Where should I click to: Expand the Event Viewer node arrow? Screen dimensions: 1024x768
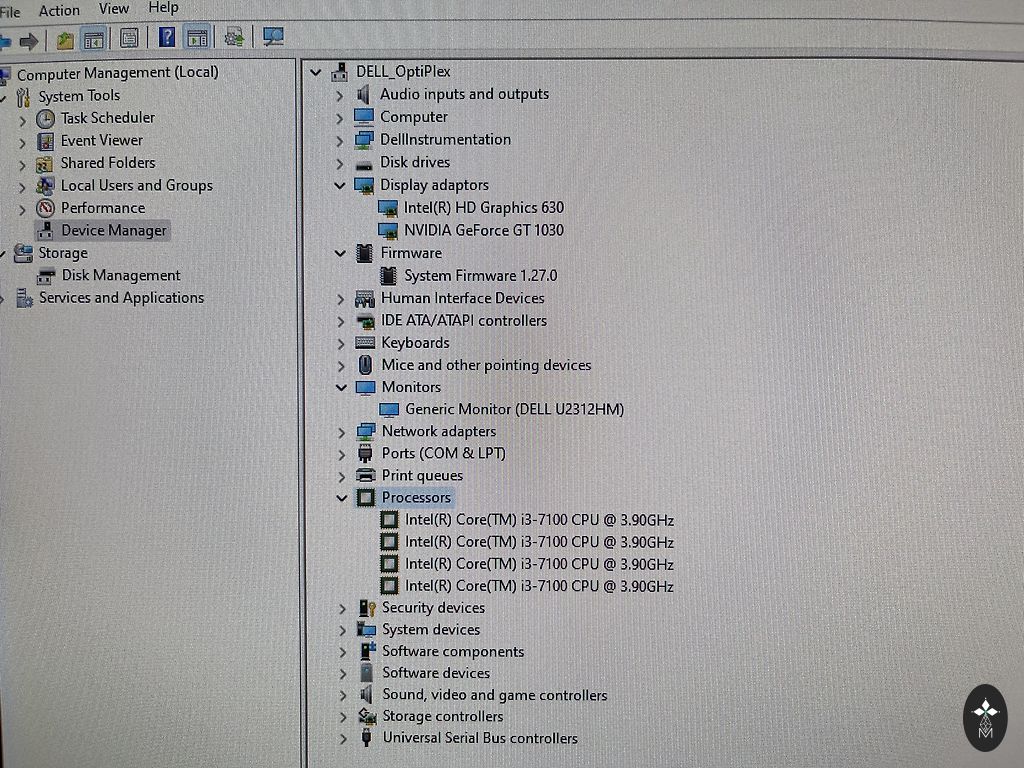tap(22, 143)
